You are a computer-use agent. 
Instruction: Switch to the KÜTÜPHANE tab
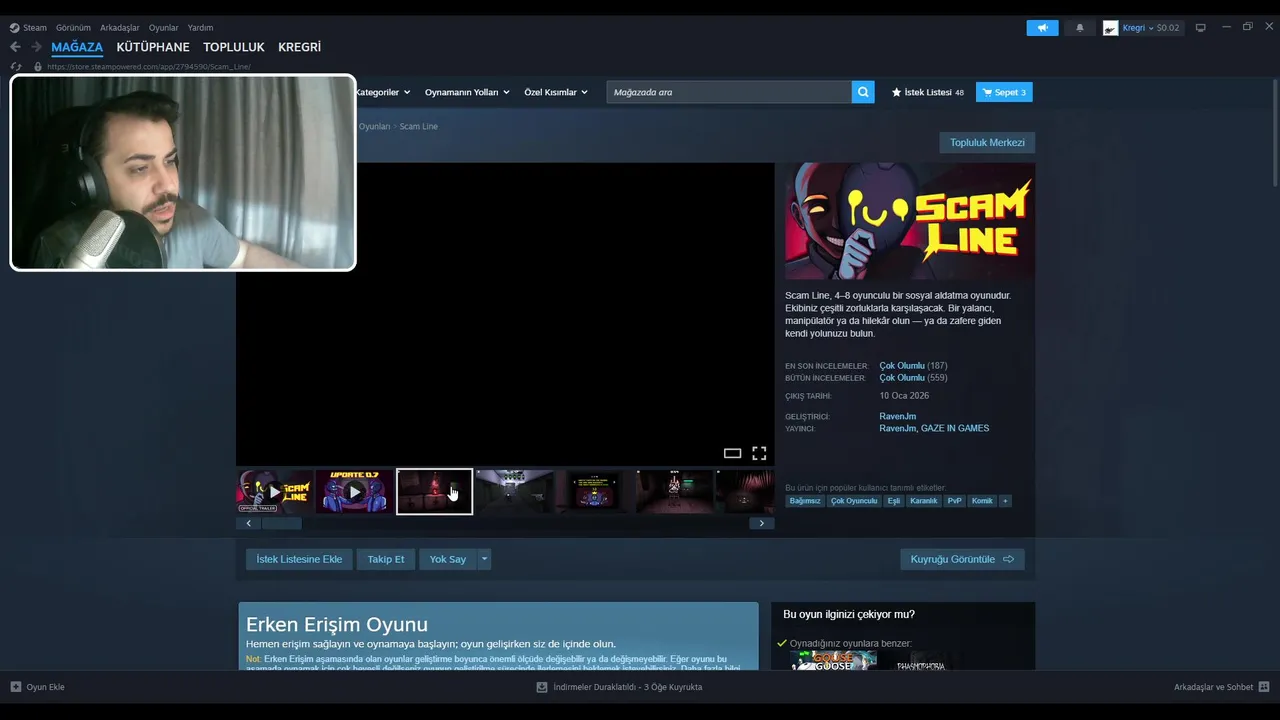(x=153, y=47)
